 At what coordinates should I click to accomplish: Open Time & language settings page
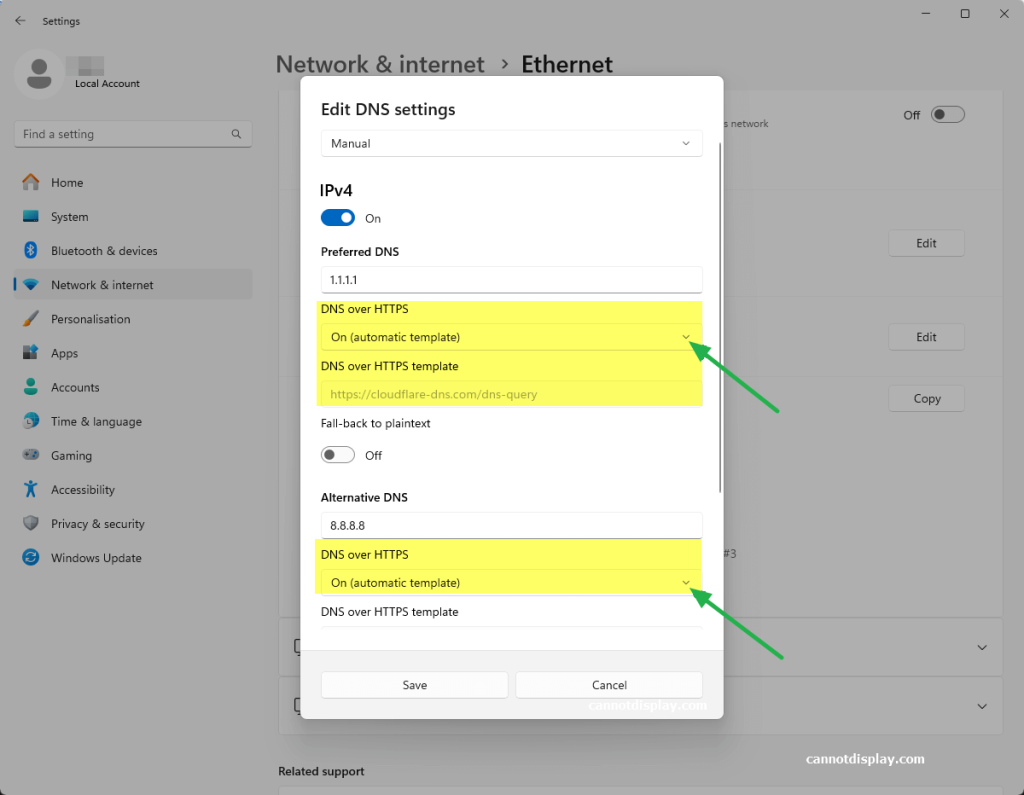[95, 422]
